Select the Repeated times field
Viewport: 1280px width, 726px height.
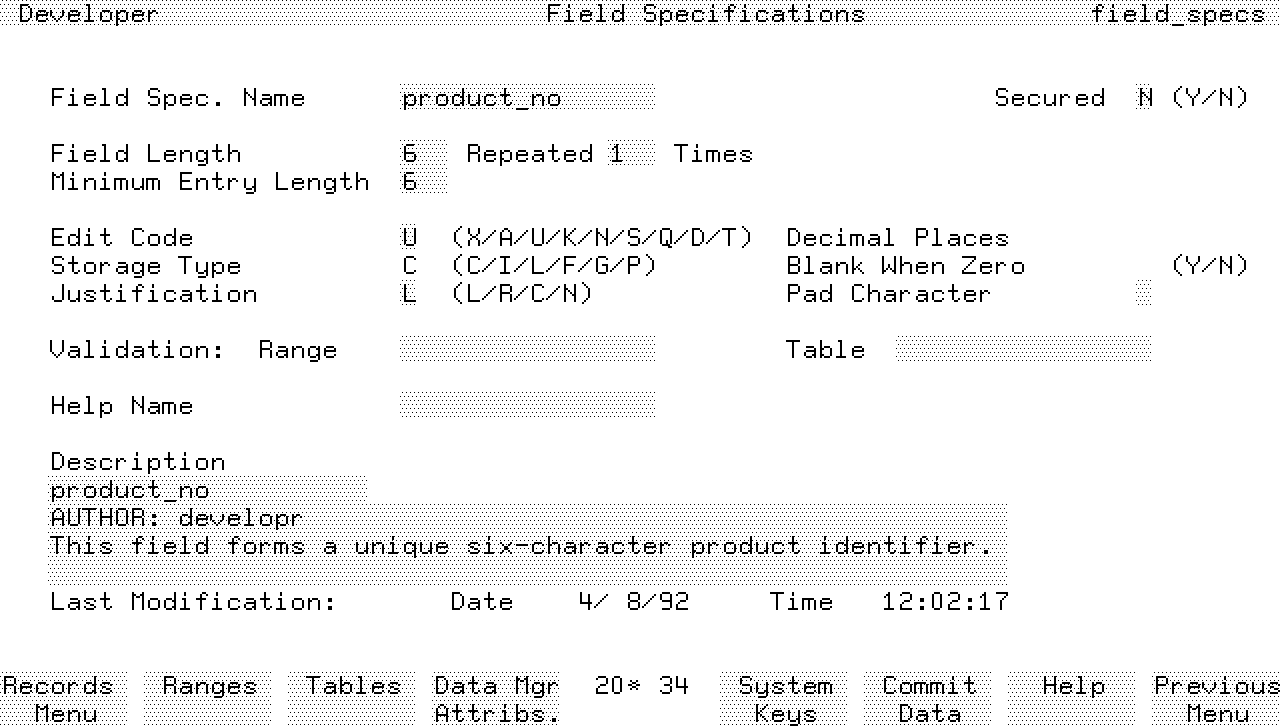[x=631, y=154]
